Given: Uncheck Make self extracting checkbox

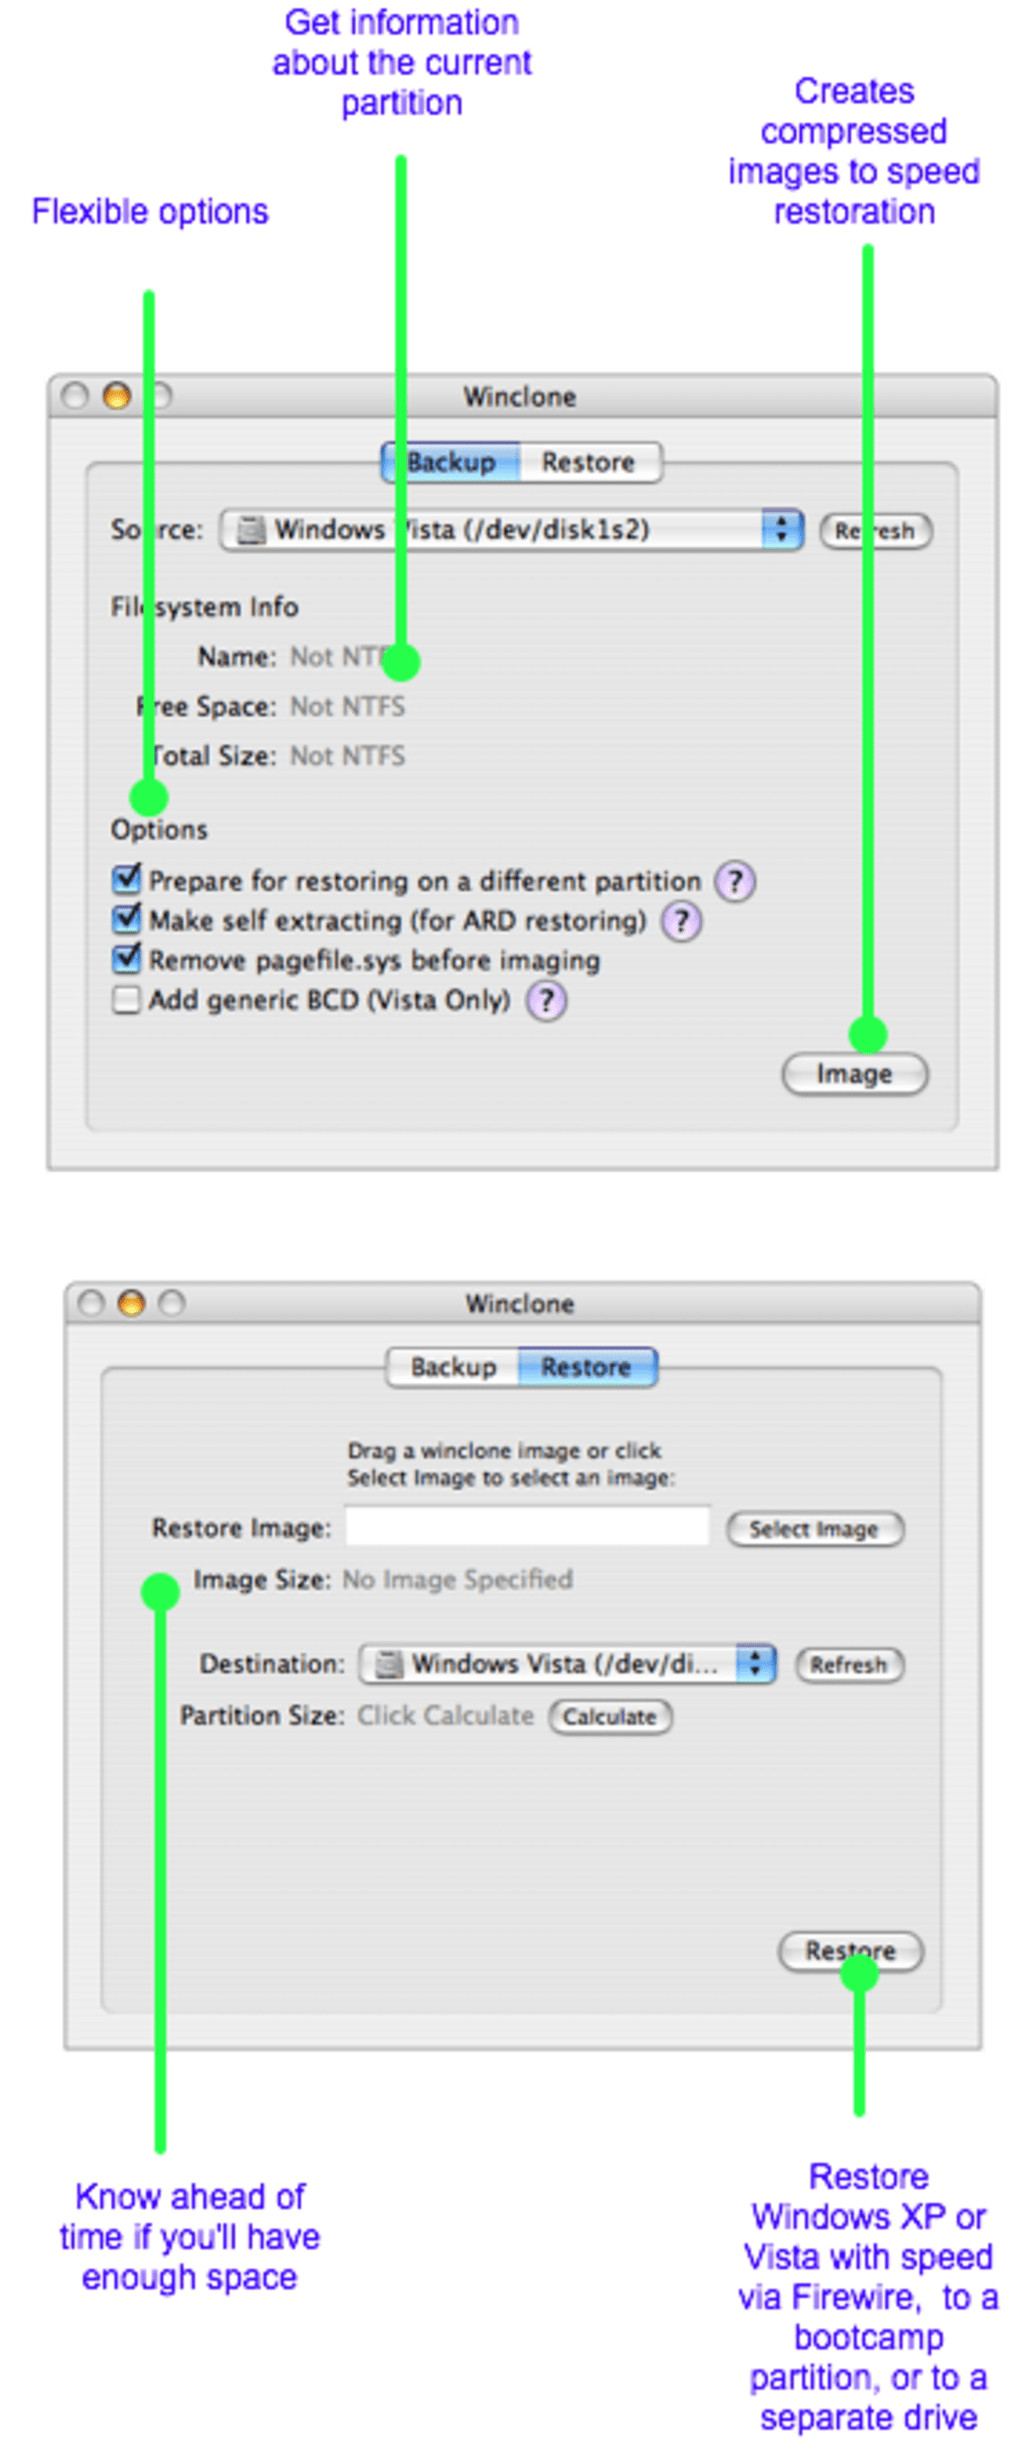Looking at the screenshot, I should click(x=127, y=918).
